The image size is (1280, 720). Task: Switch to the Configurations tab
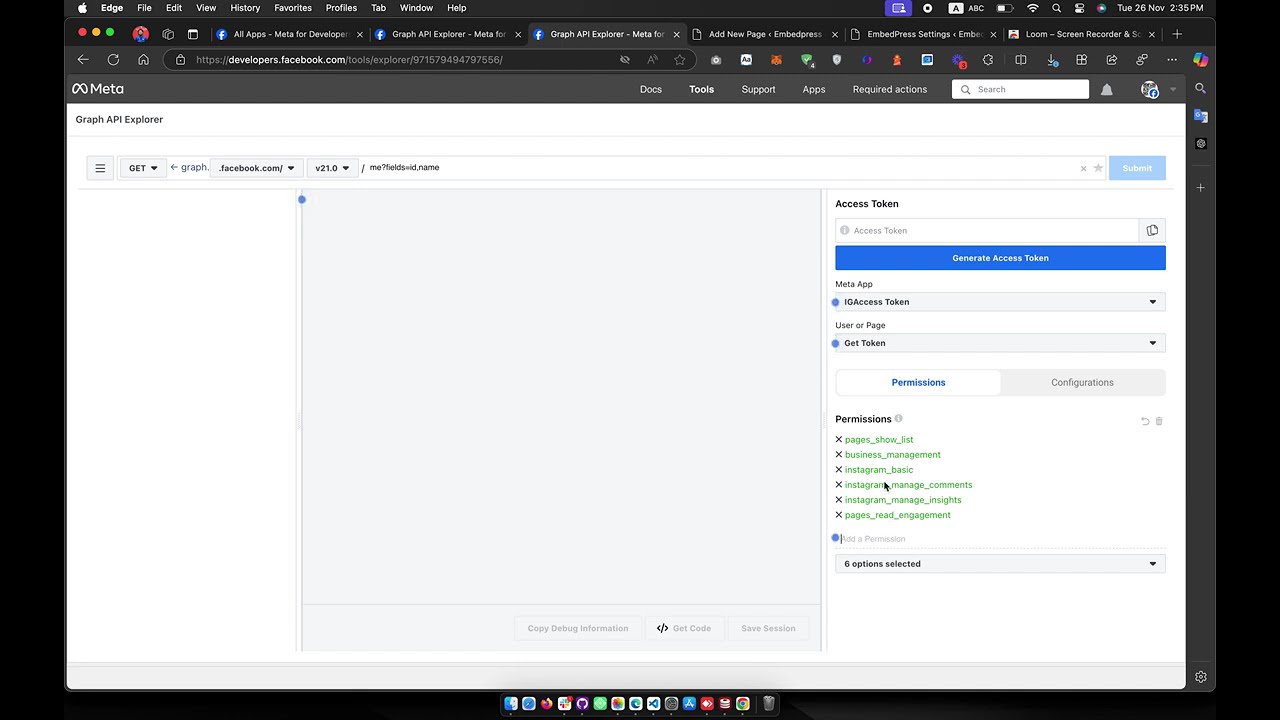pos(1082,383)
